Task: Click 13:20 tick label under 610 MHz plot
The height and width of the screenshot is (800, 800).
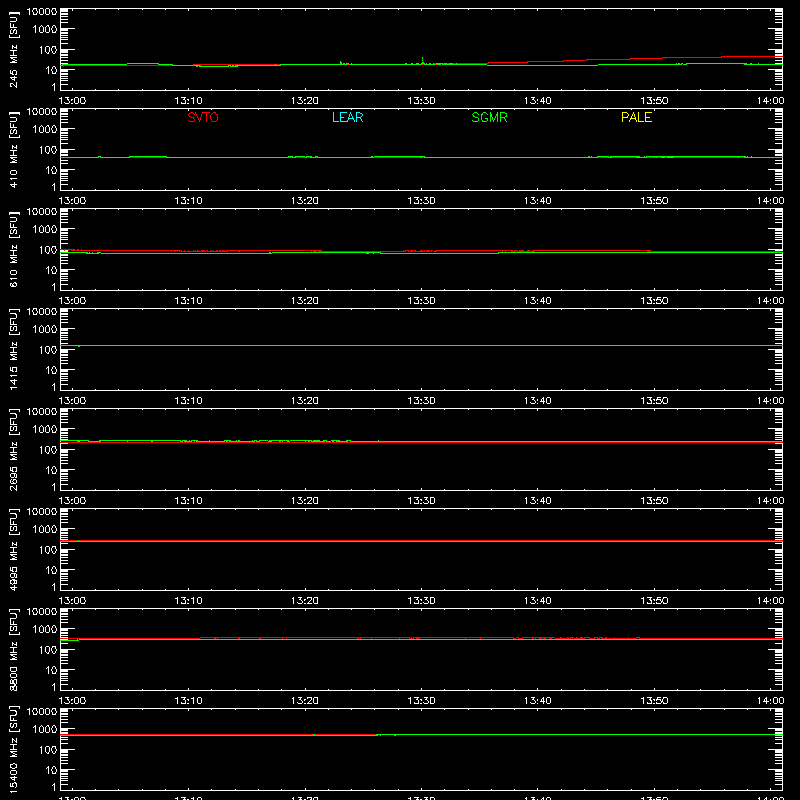Action: tap(305, 301)
